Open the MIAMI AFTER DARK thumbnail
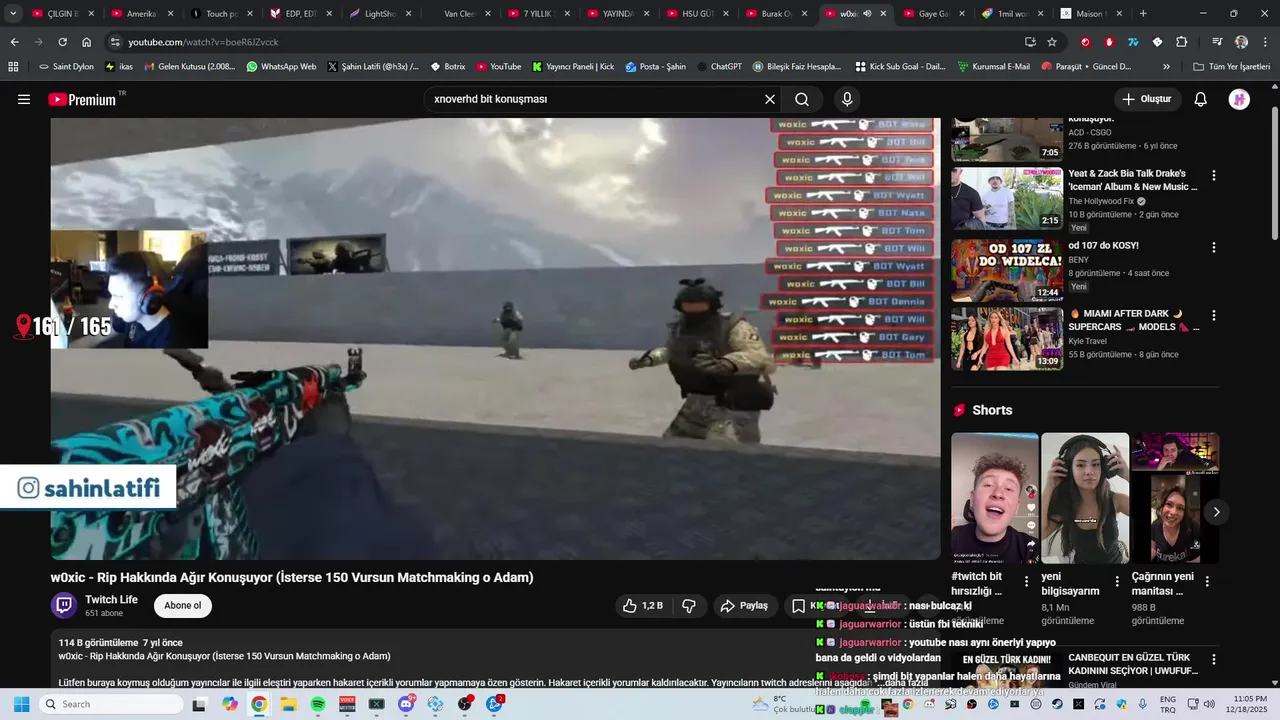 [1007, 338]
